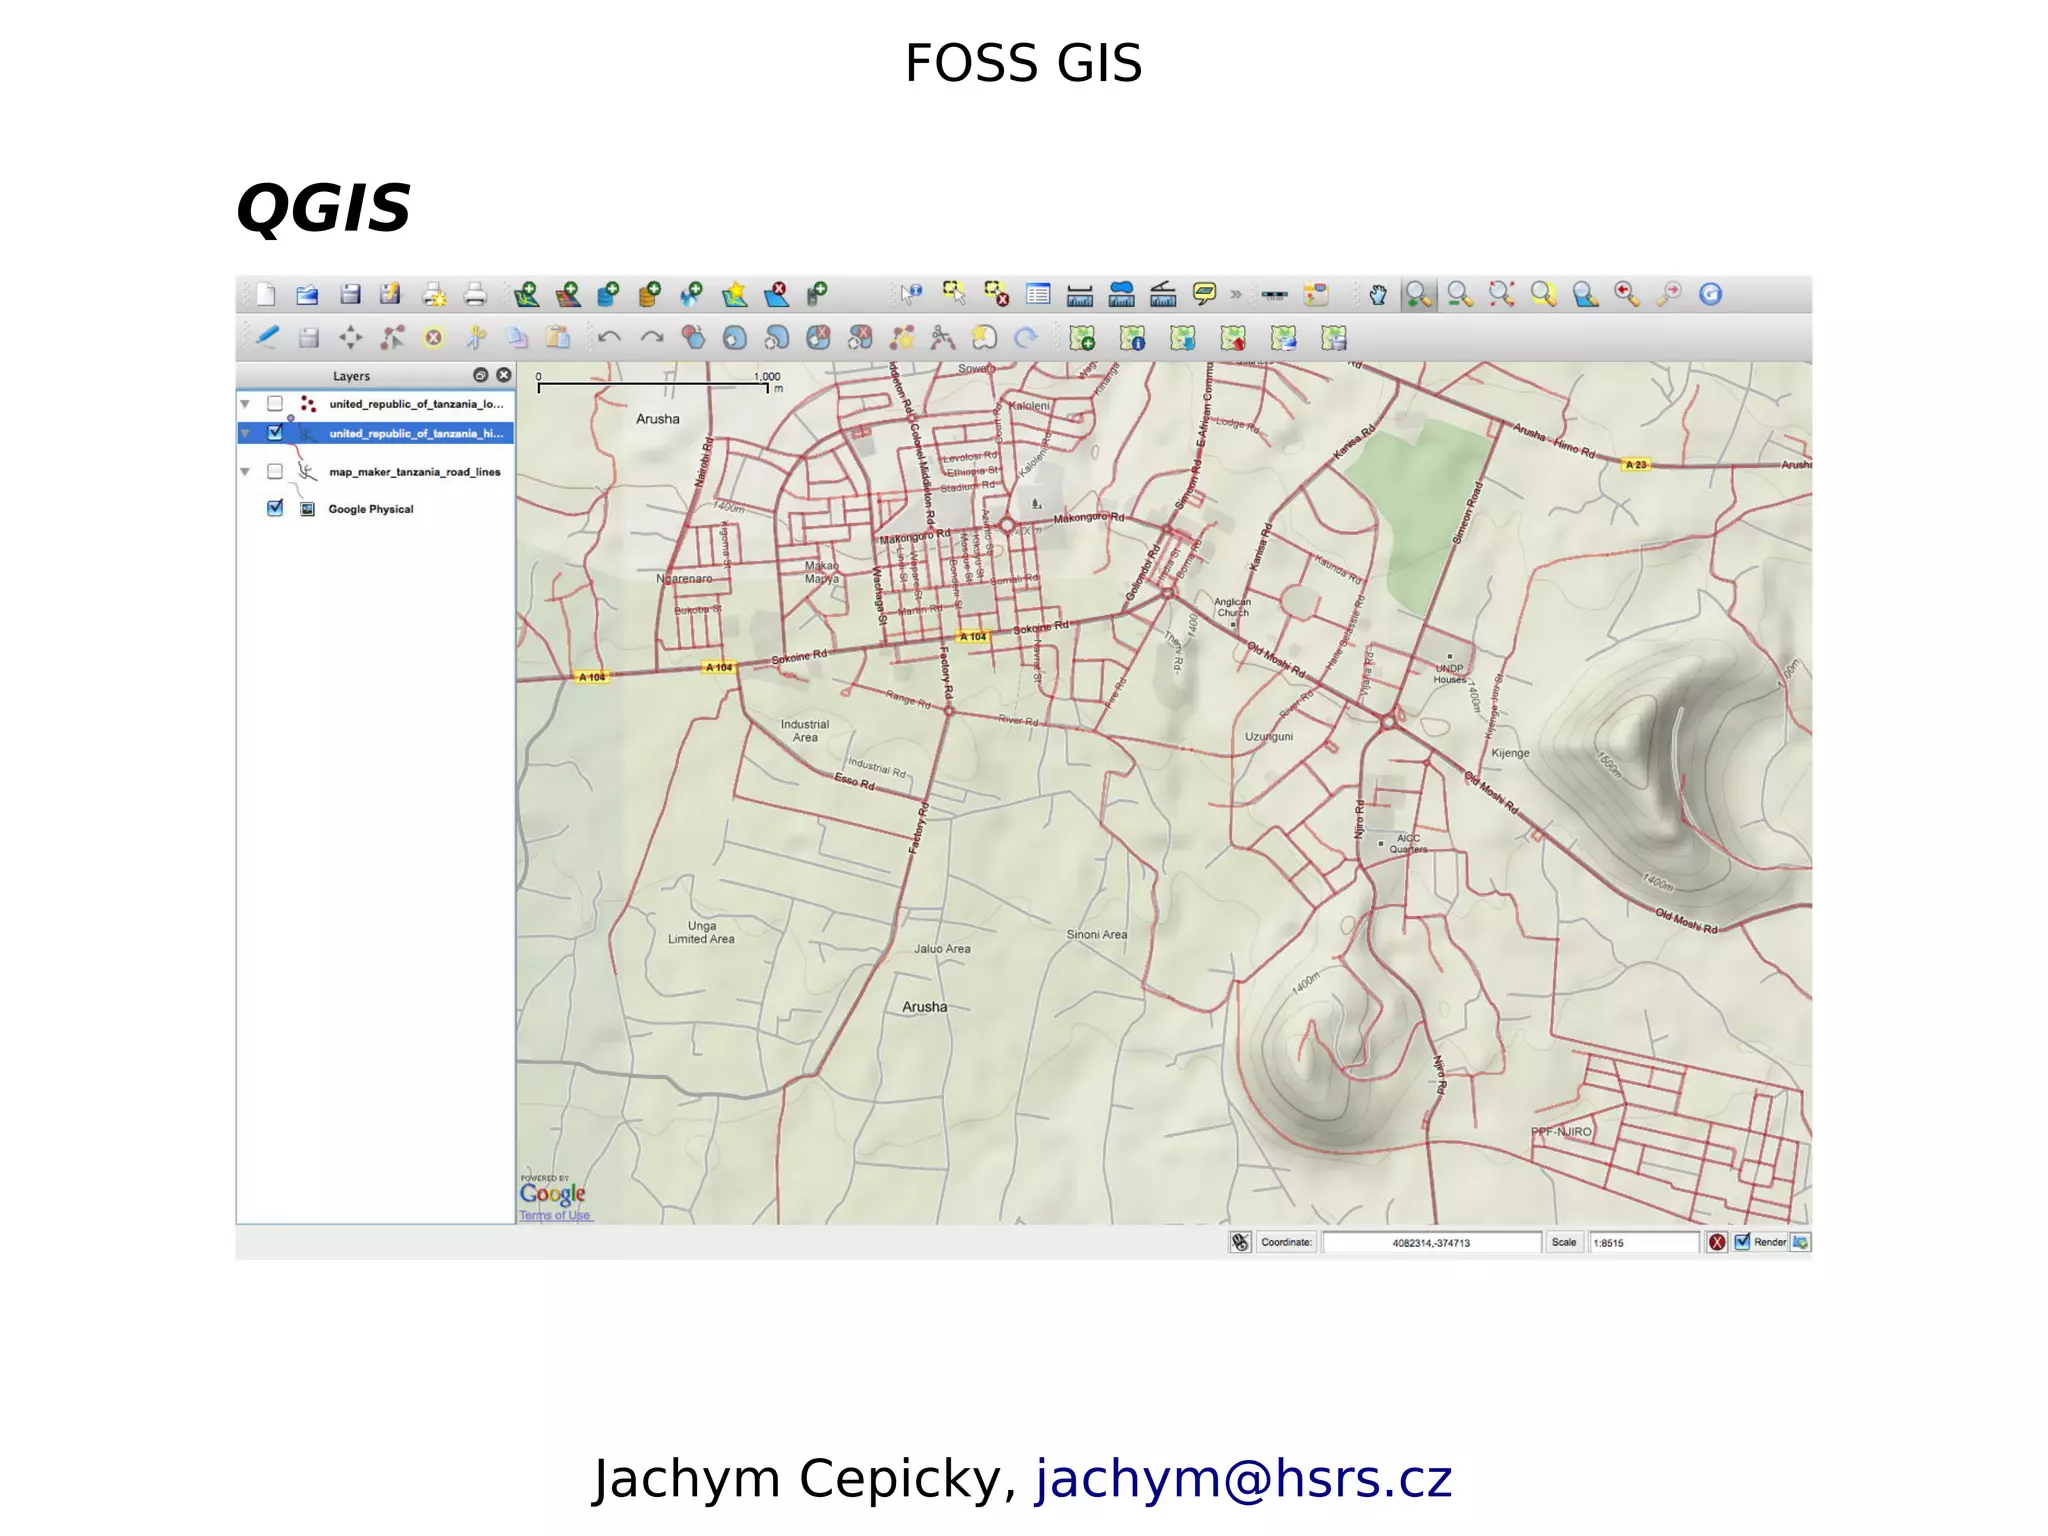Undock the Layers panel
The width and height of the screenshot is (2048, 1536).
point(480,375)
